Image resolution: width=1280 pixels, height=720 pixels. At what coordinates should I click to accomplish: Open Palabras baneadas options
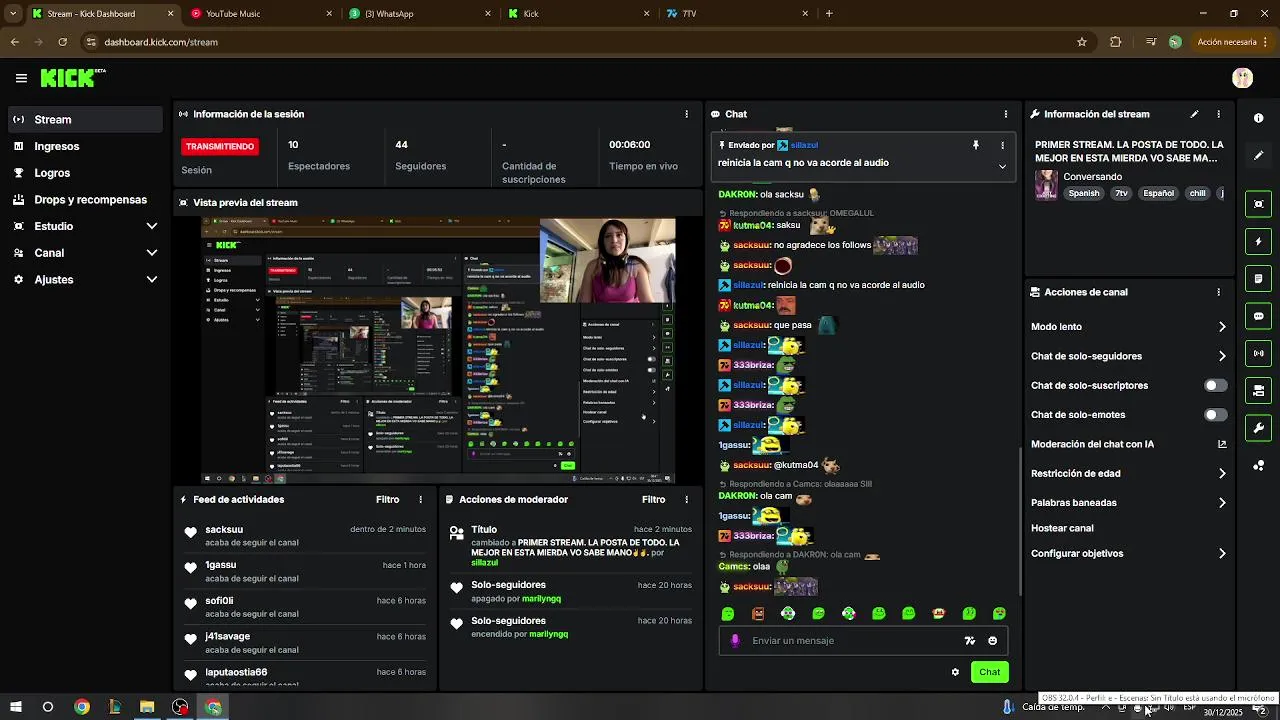click(1129, 503)
